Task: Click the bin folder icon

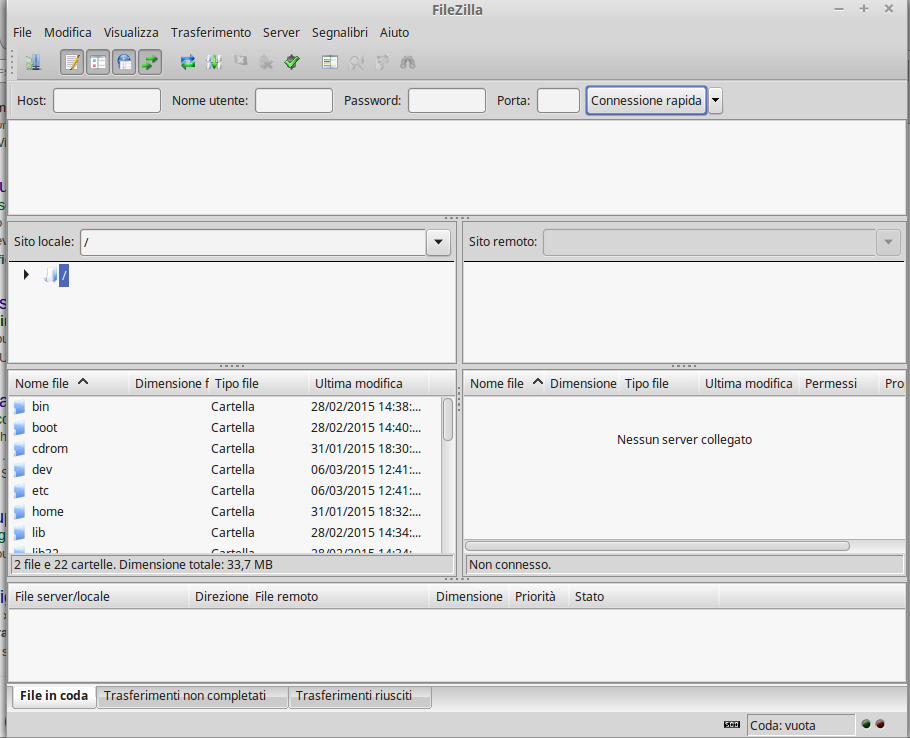Action: [x=20, y=407]
